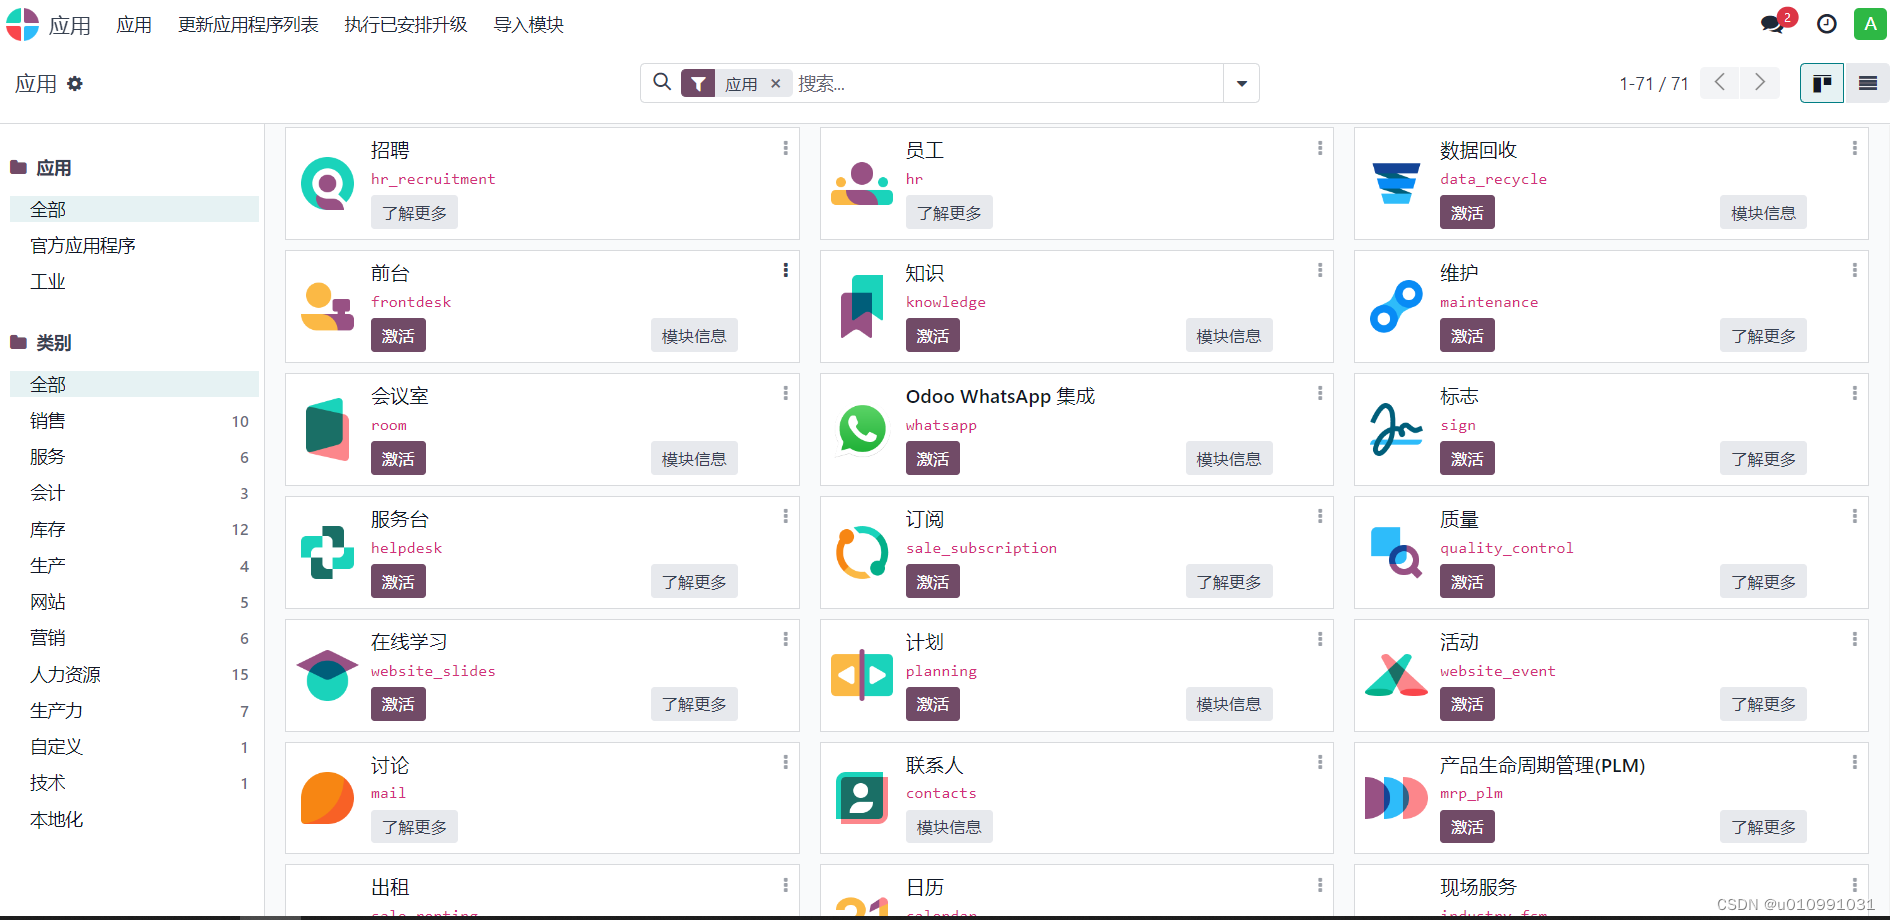Image resolution: width=1890 pixels, height=920 pixels.
Task: Click 模块信息 on 联系人 card
Action: click(x=949, y=826)
